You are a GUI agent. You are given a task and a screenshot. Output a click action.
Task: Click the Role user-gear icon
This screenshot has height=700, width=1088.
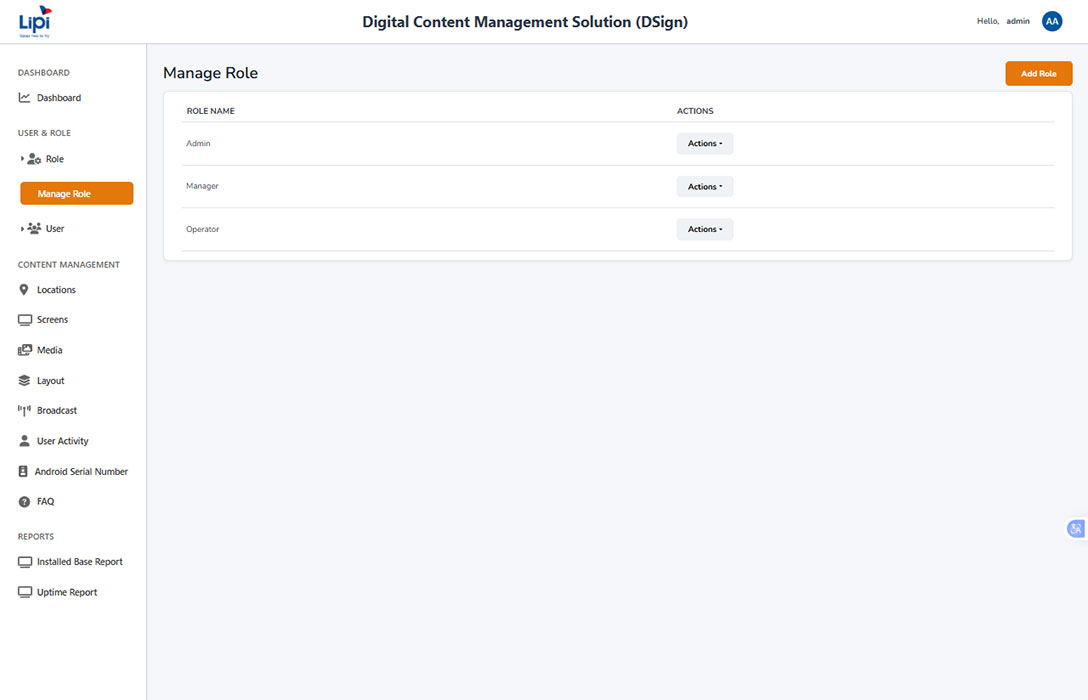pyautogui.click(x=34, y=159)
